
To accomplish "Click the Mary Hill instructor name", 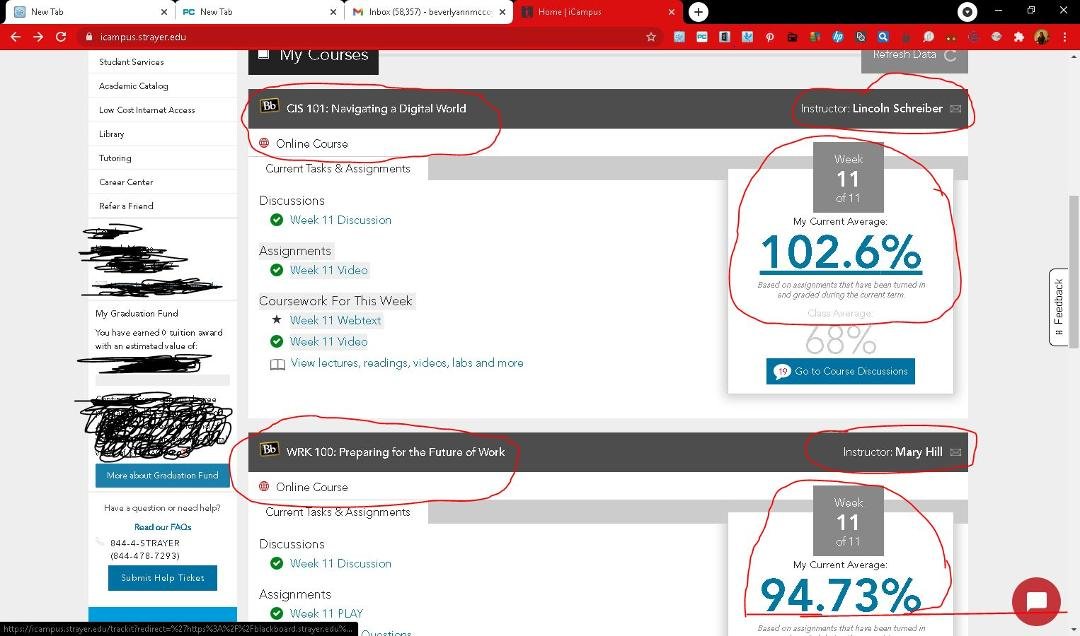I will coord(919,452).
